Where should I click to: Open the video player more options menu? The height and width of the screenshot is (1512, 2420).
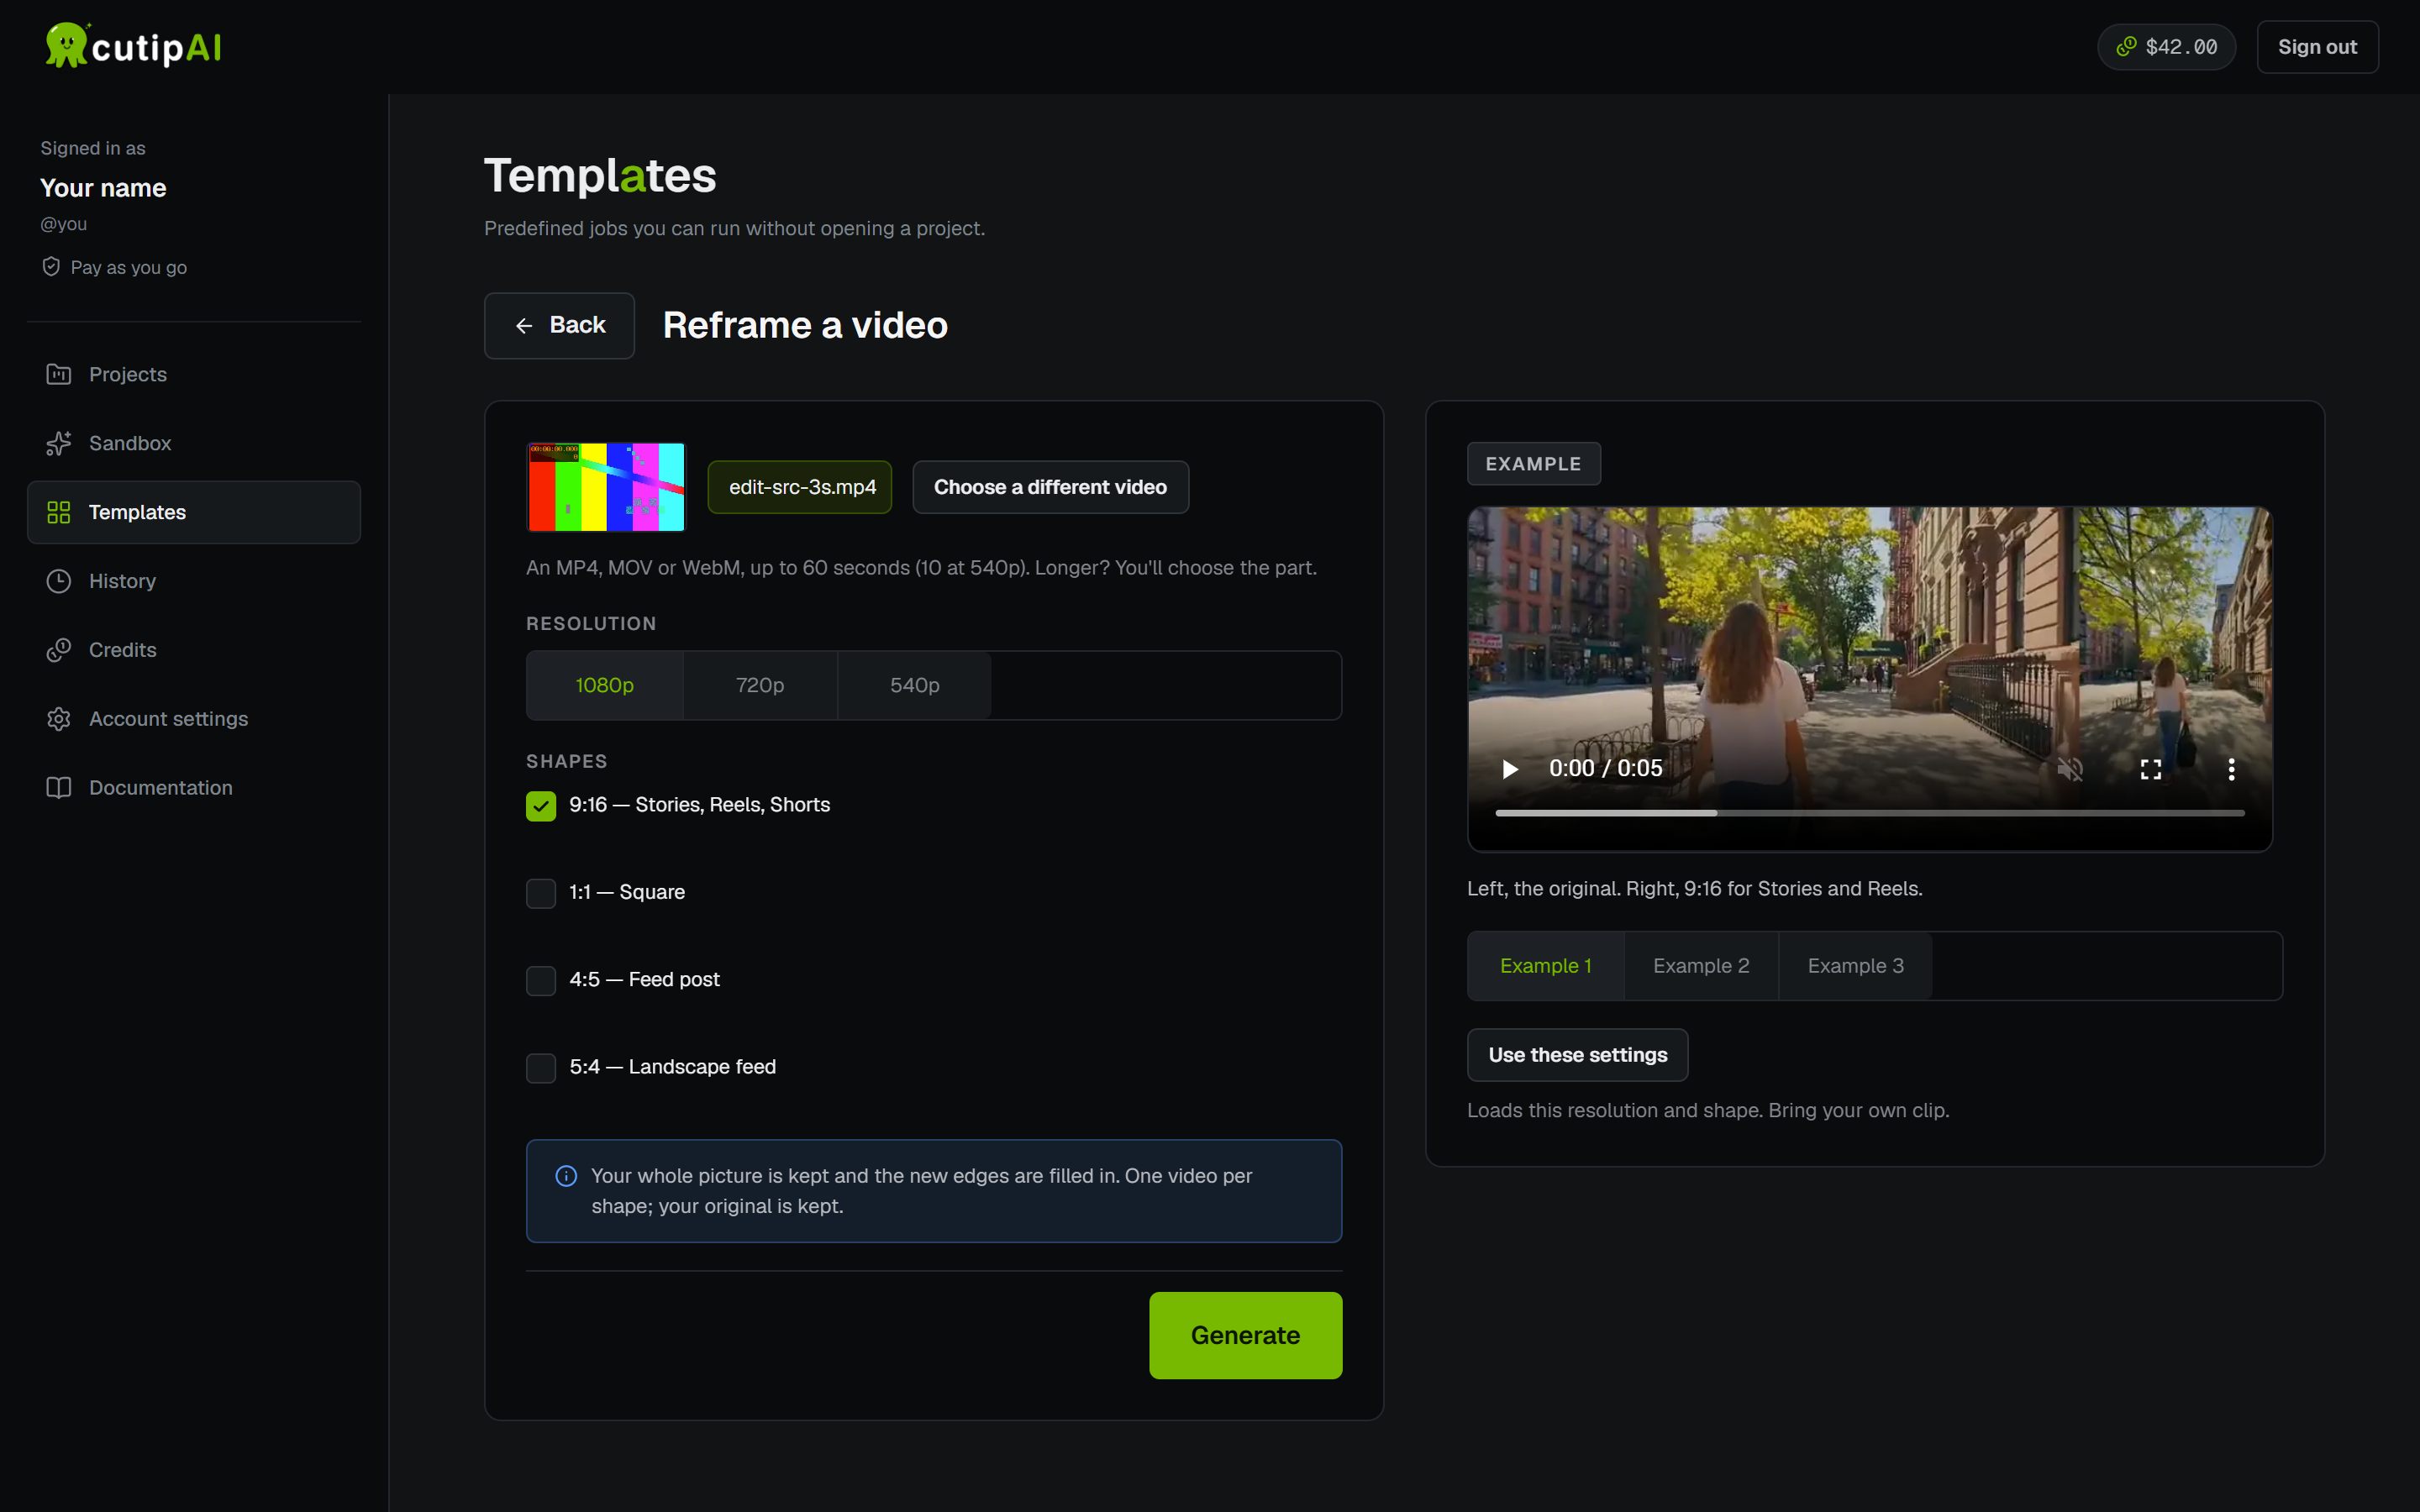2231,769
